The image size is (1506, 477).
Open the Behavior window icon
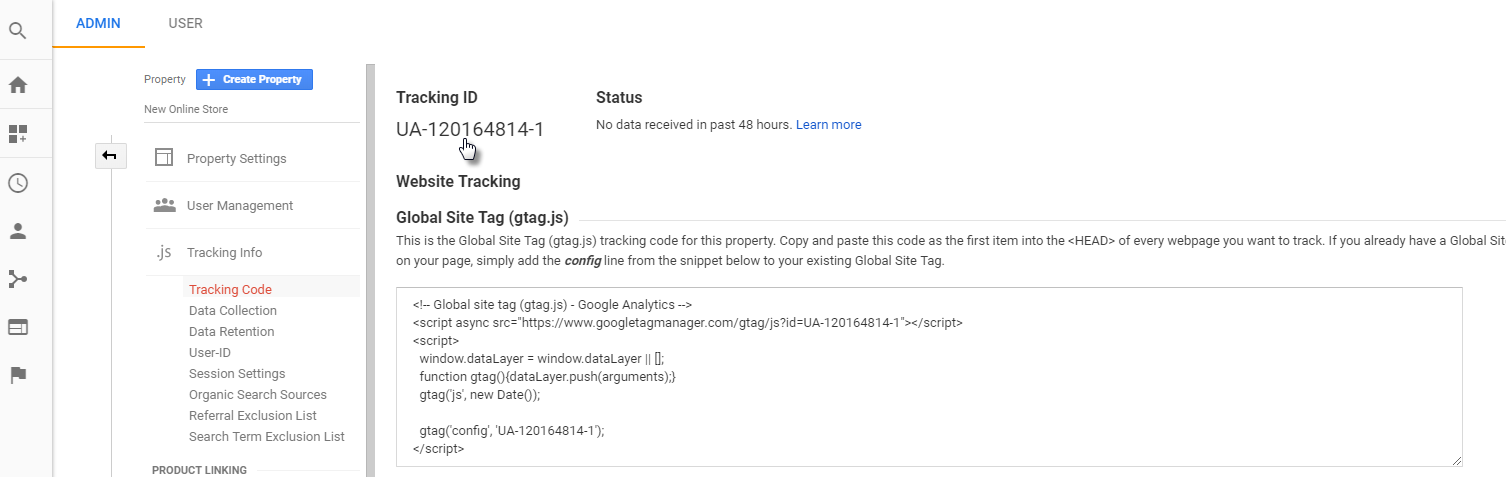pyautogui.click(x=17, y=327)
